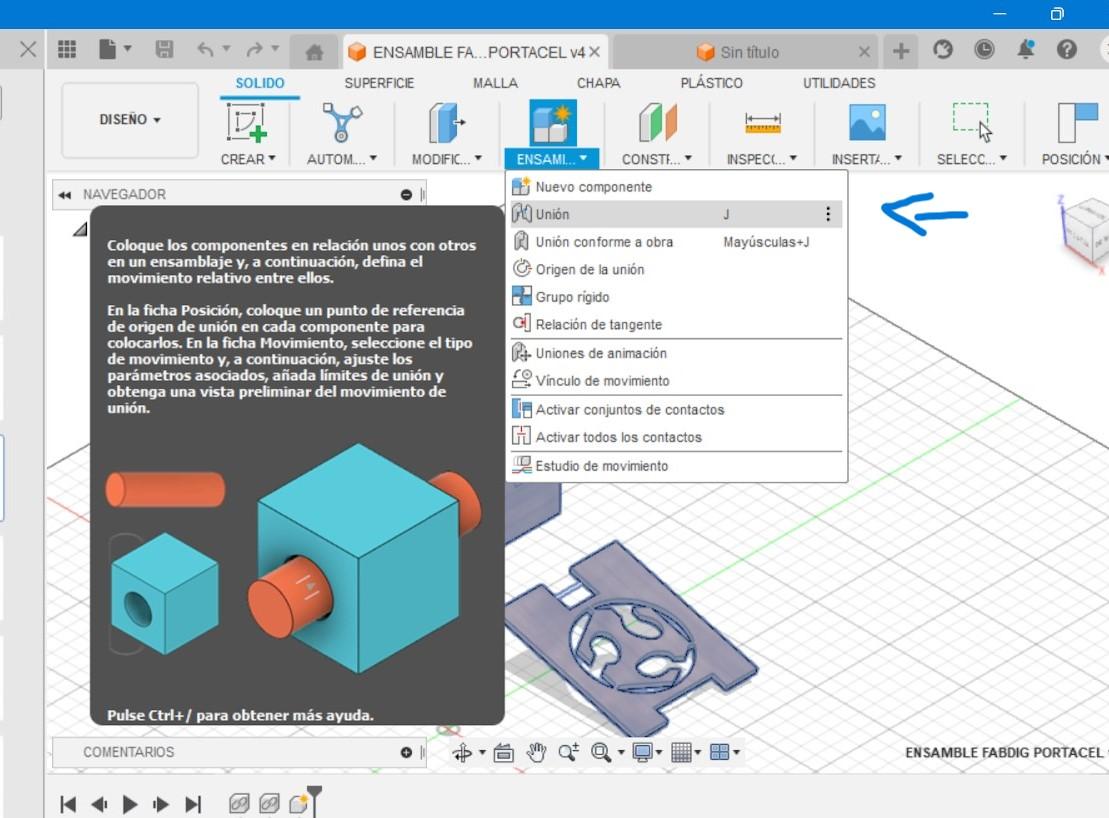Viewport: 1109px width, 818px height.
Task: Click the Select window tool icon
Action: coord(972,123)
